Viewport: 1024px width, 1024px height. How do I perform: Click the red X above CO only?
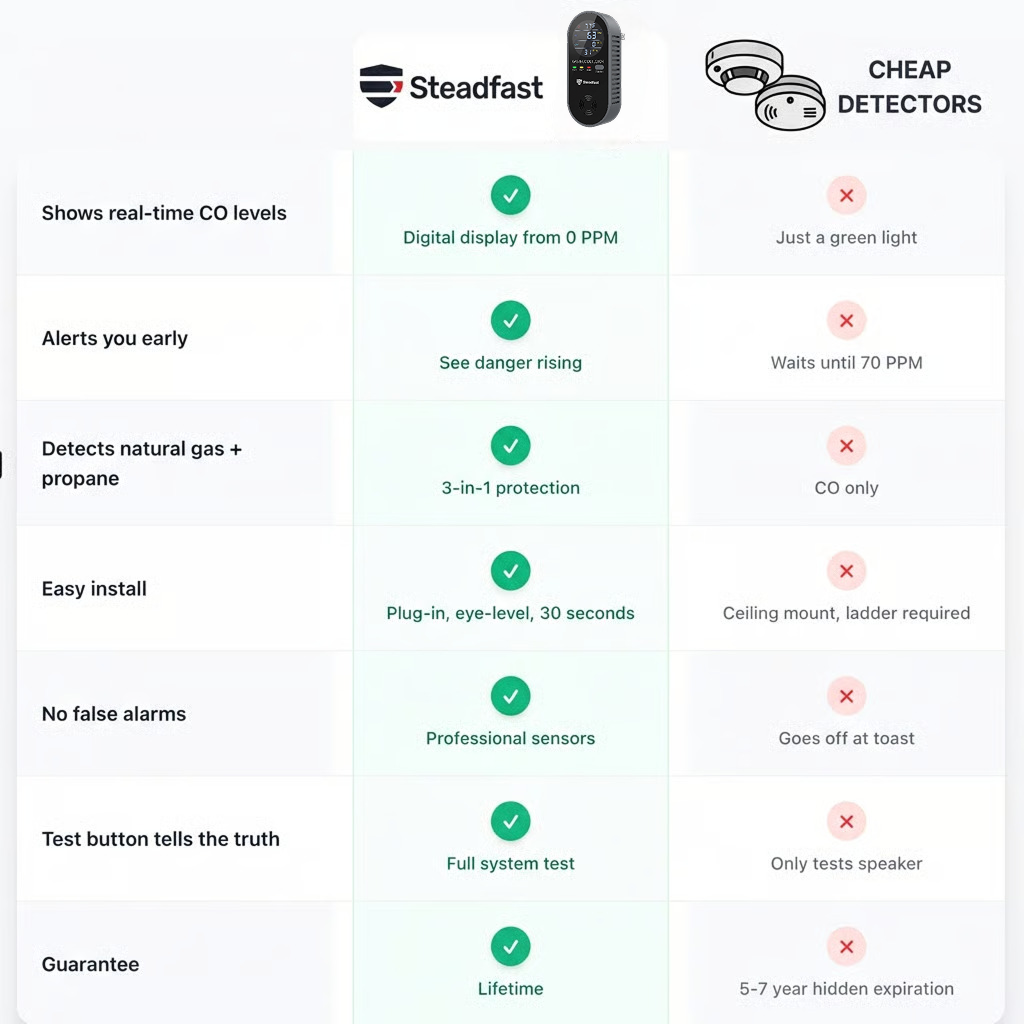tap(846, 446)
